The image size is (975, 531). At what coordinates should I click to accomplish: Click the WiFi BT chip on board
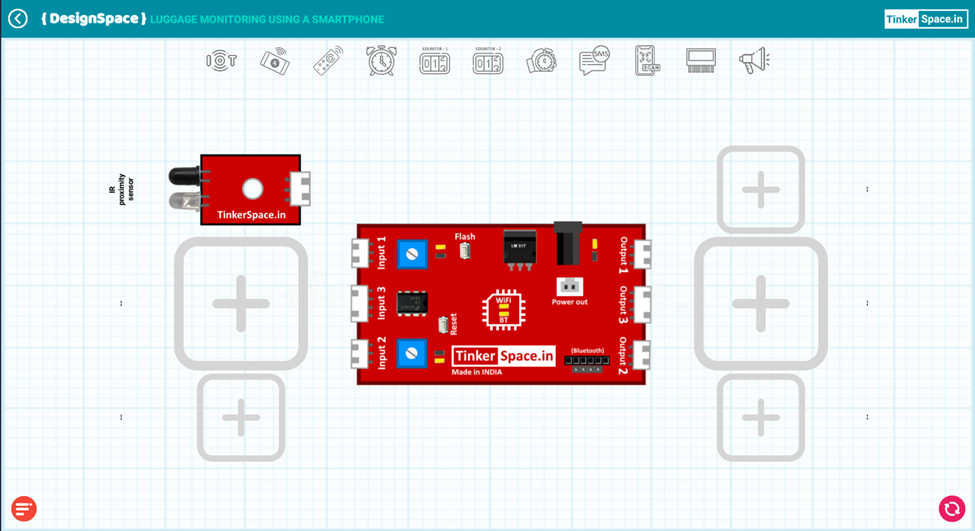pyautogui.click(x=504, y=310)
